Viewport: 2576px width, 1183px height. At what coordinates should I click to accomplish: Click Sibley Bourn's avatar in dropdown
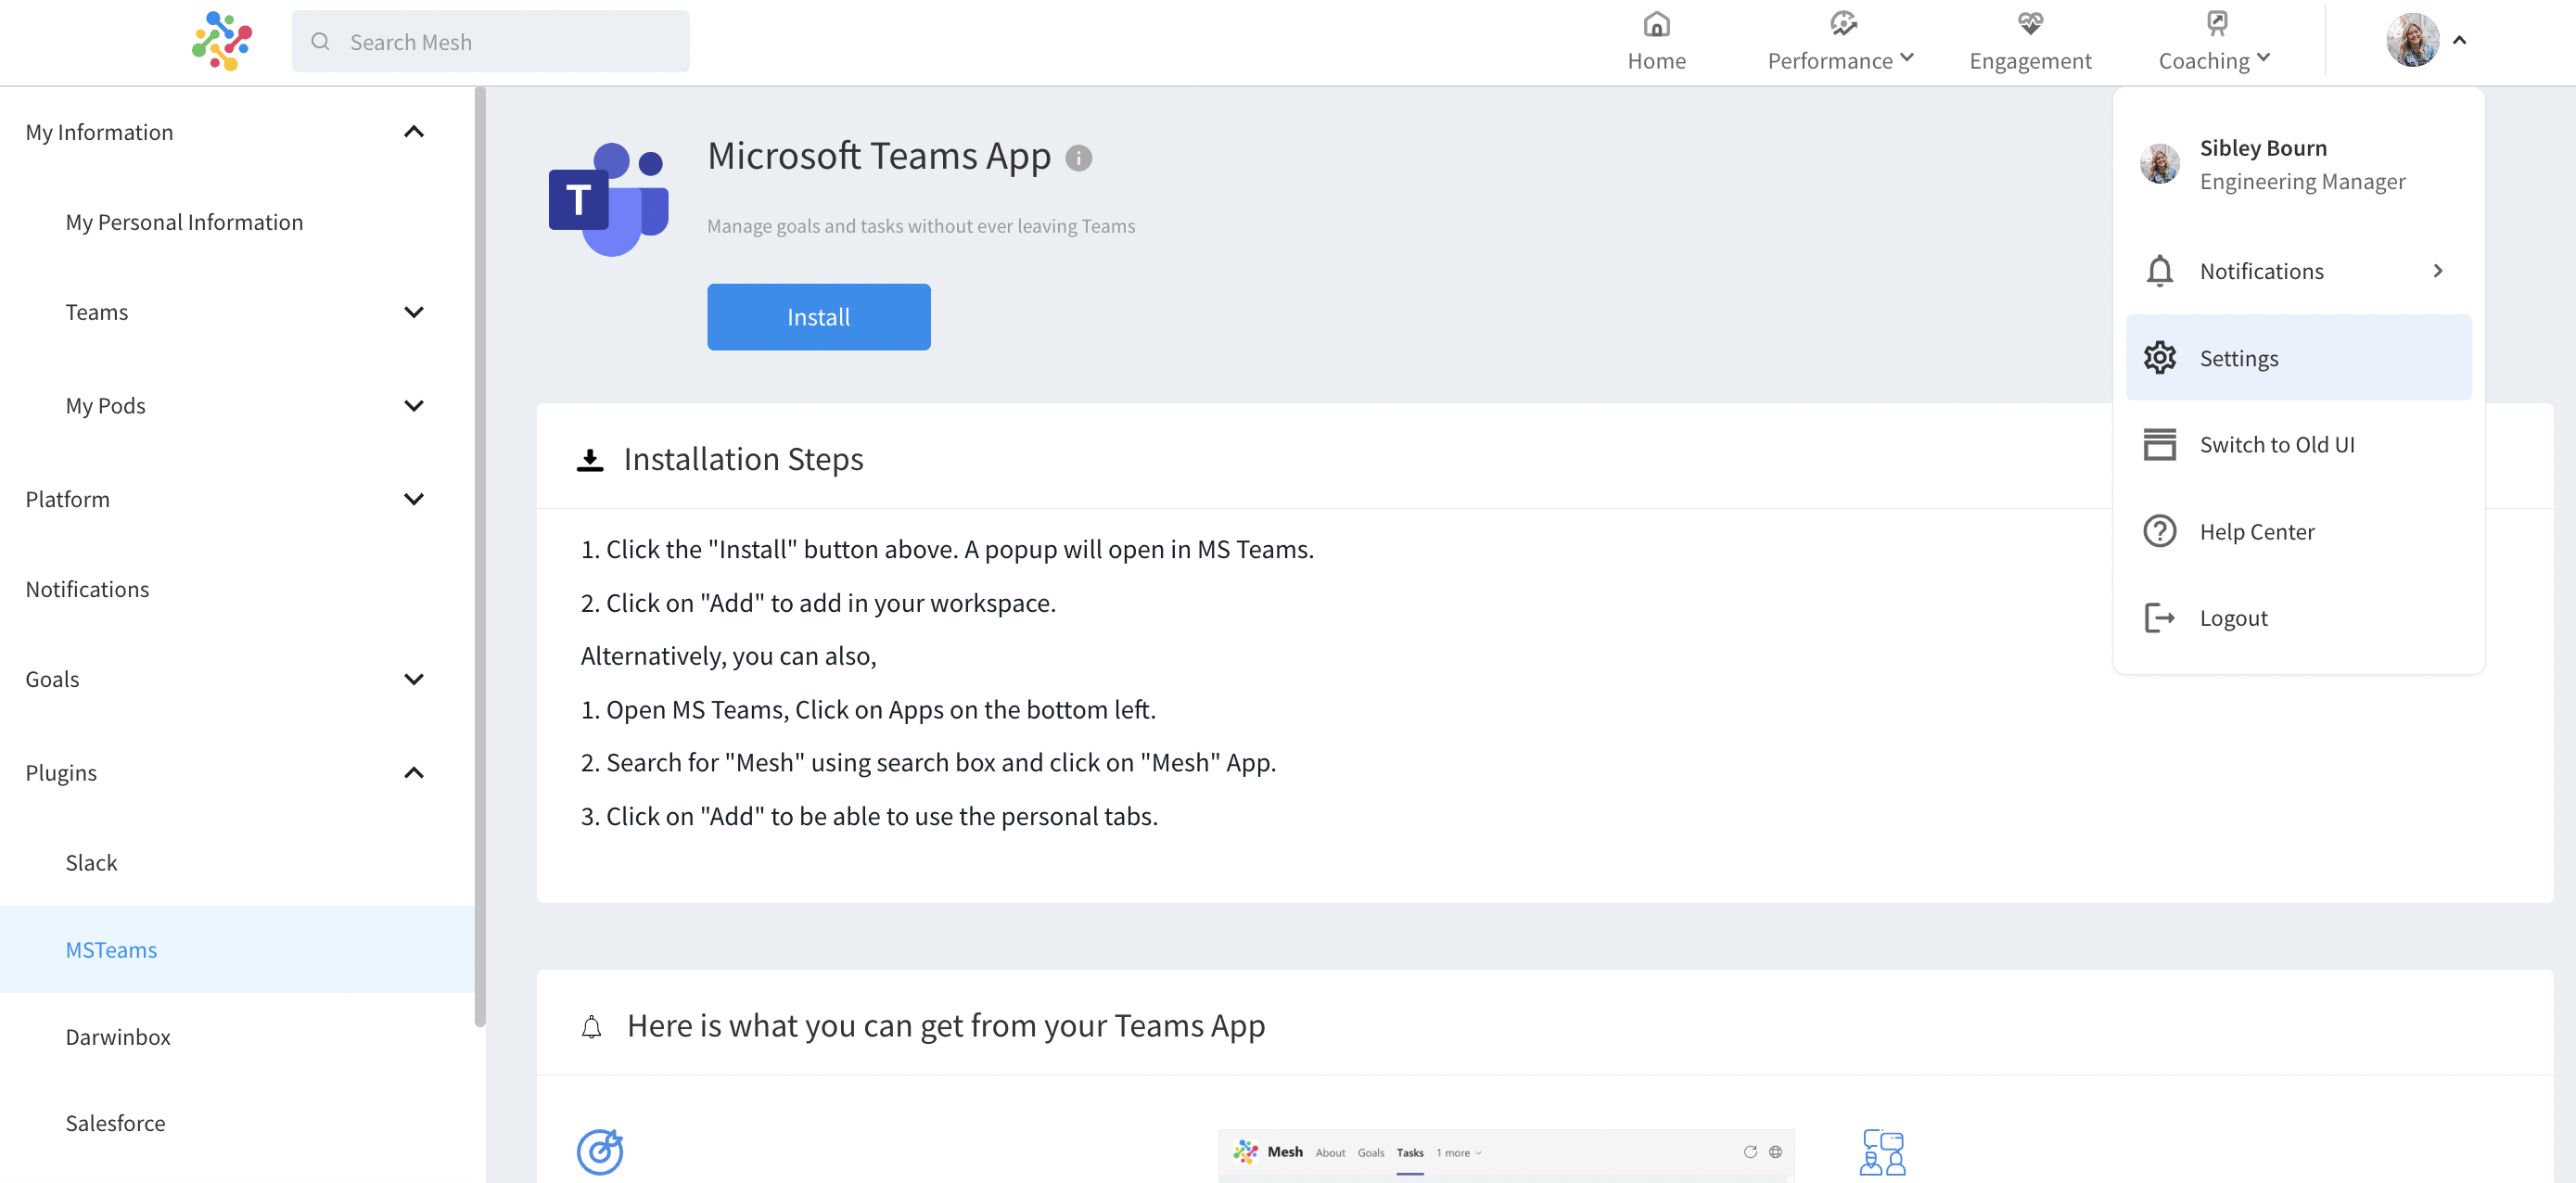pyautogui.click(x=2159, y=164)
